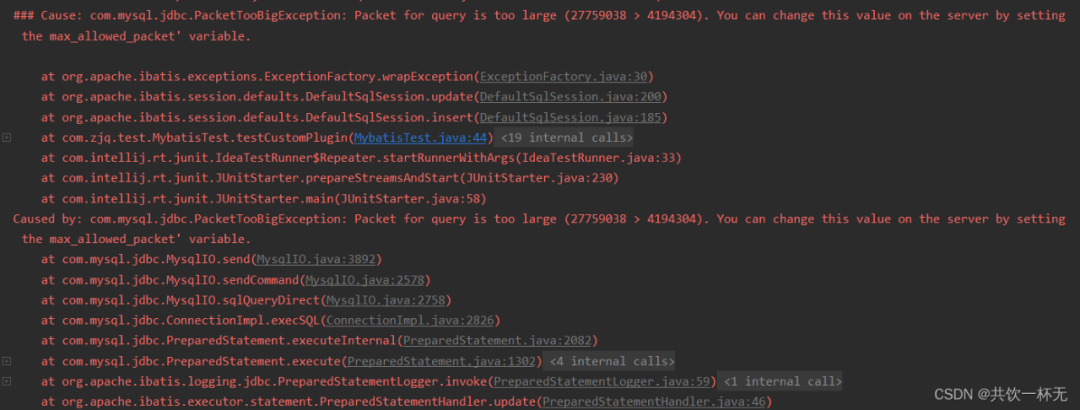Jump to MybatisTest.java:44 source

coord(420,138)
